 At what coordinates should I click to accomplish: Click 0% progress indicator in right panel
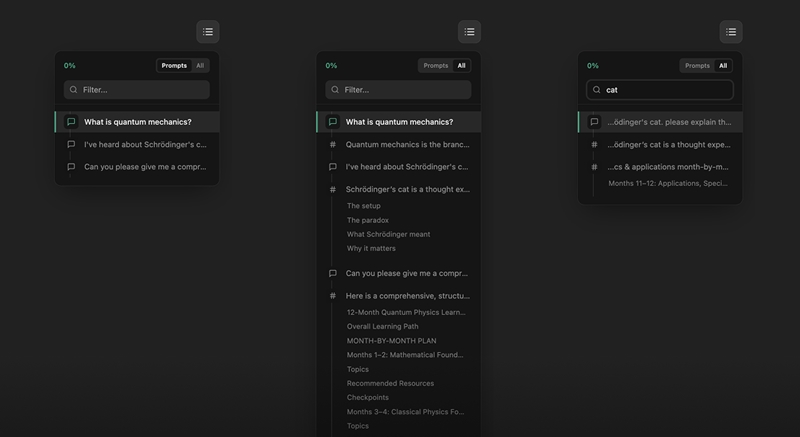[593, 65]
